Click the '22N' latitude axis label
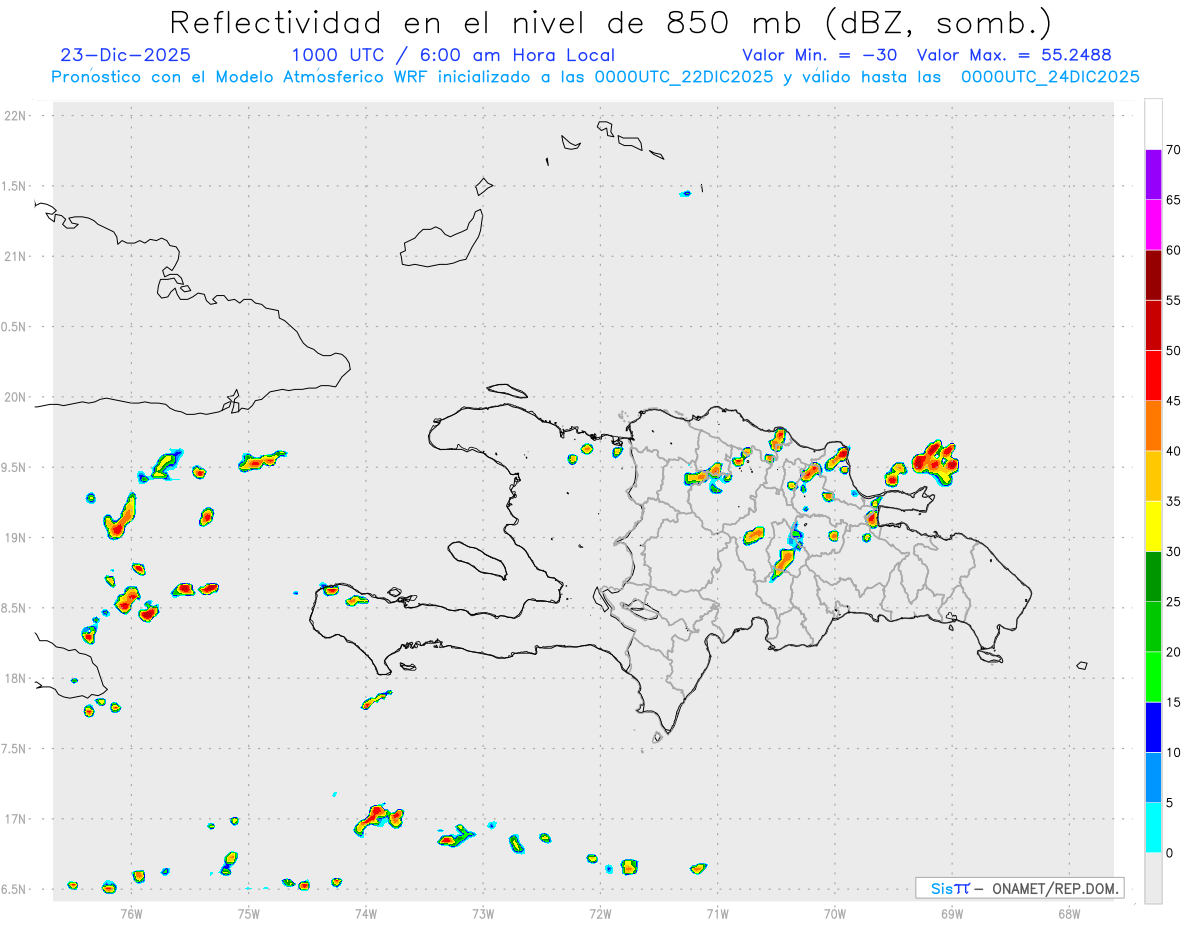 coord(17,116)
